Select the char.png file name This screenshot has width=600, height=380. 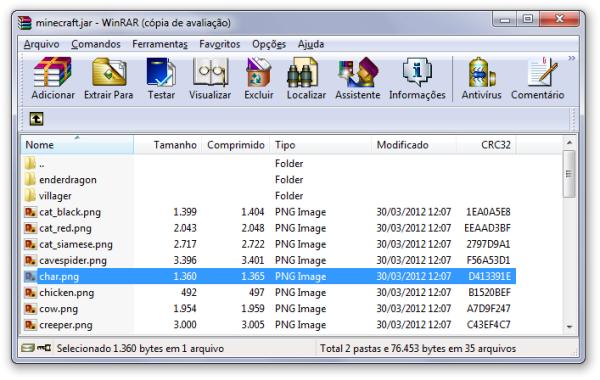click(59, 276)
